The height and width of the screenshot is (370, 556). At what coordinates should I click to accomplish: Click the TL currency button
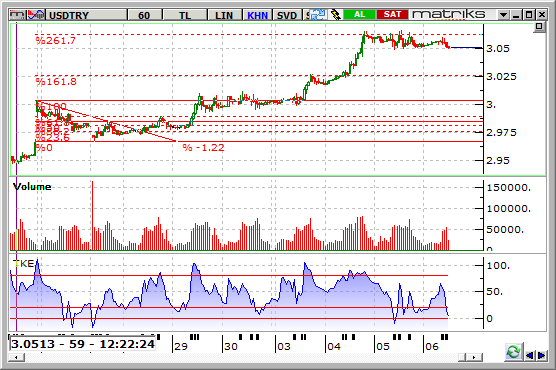(x=185, y=15)
